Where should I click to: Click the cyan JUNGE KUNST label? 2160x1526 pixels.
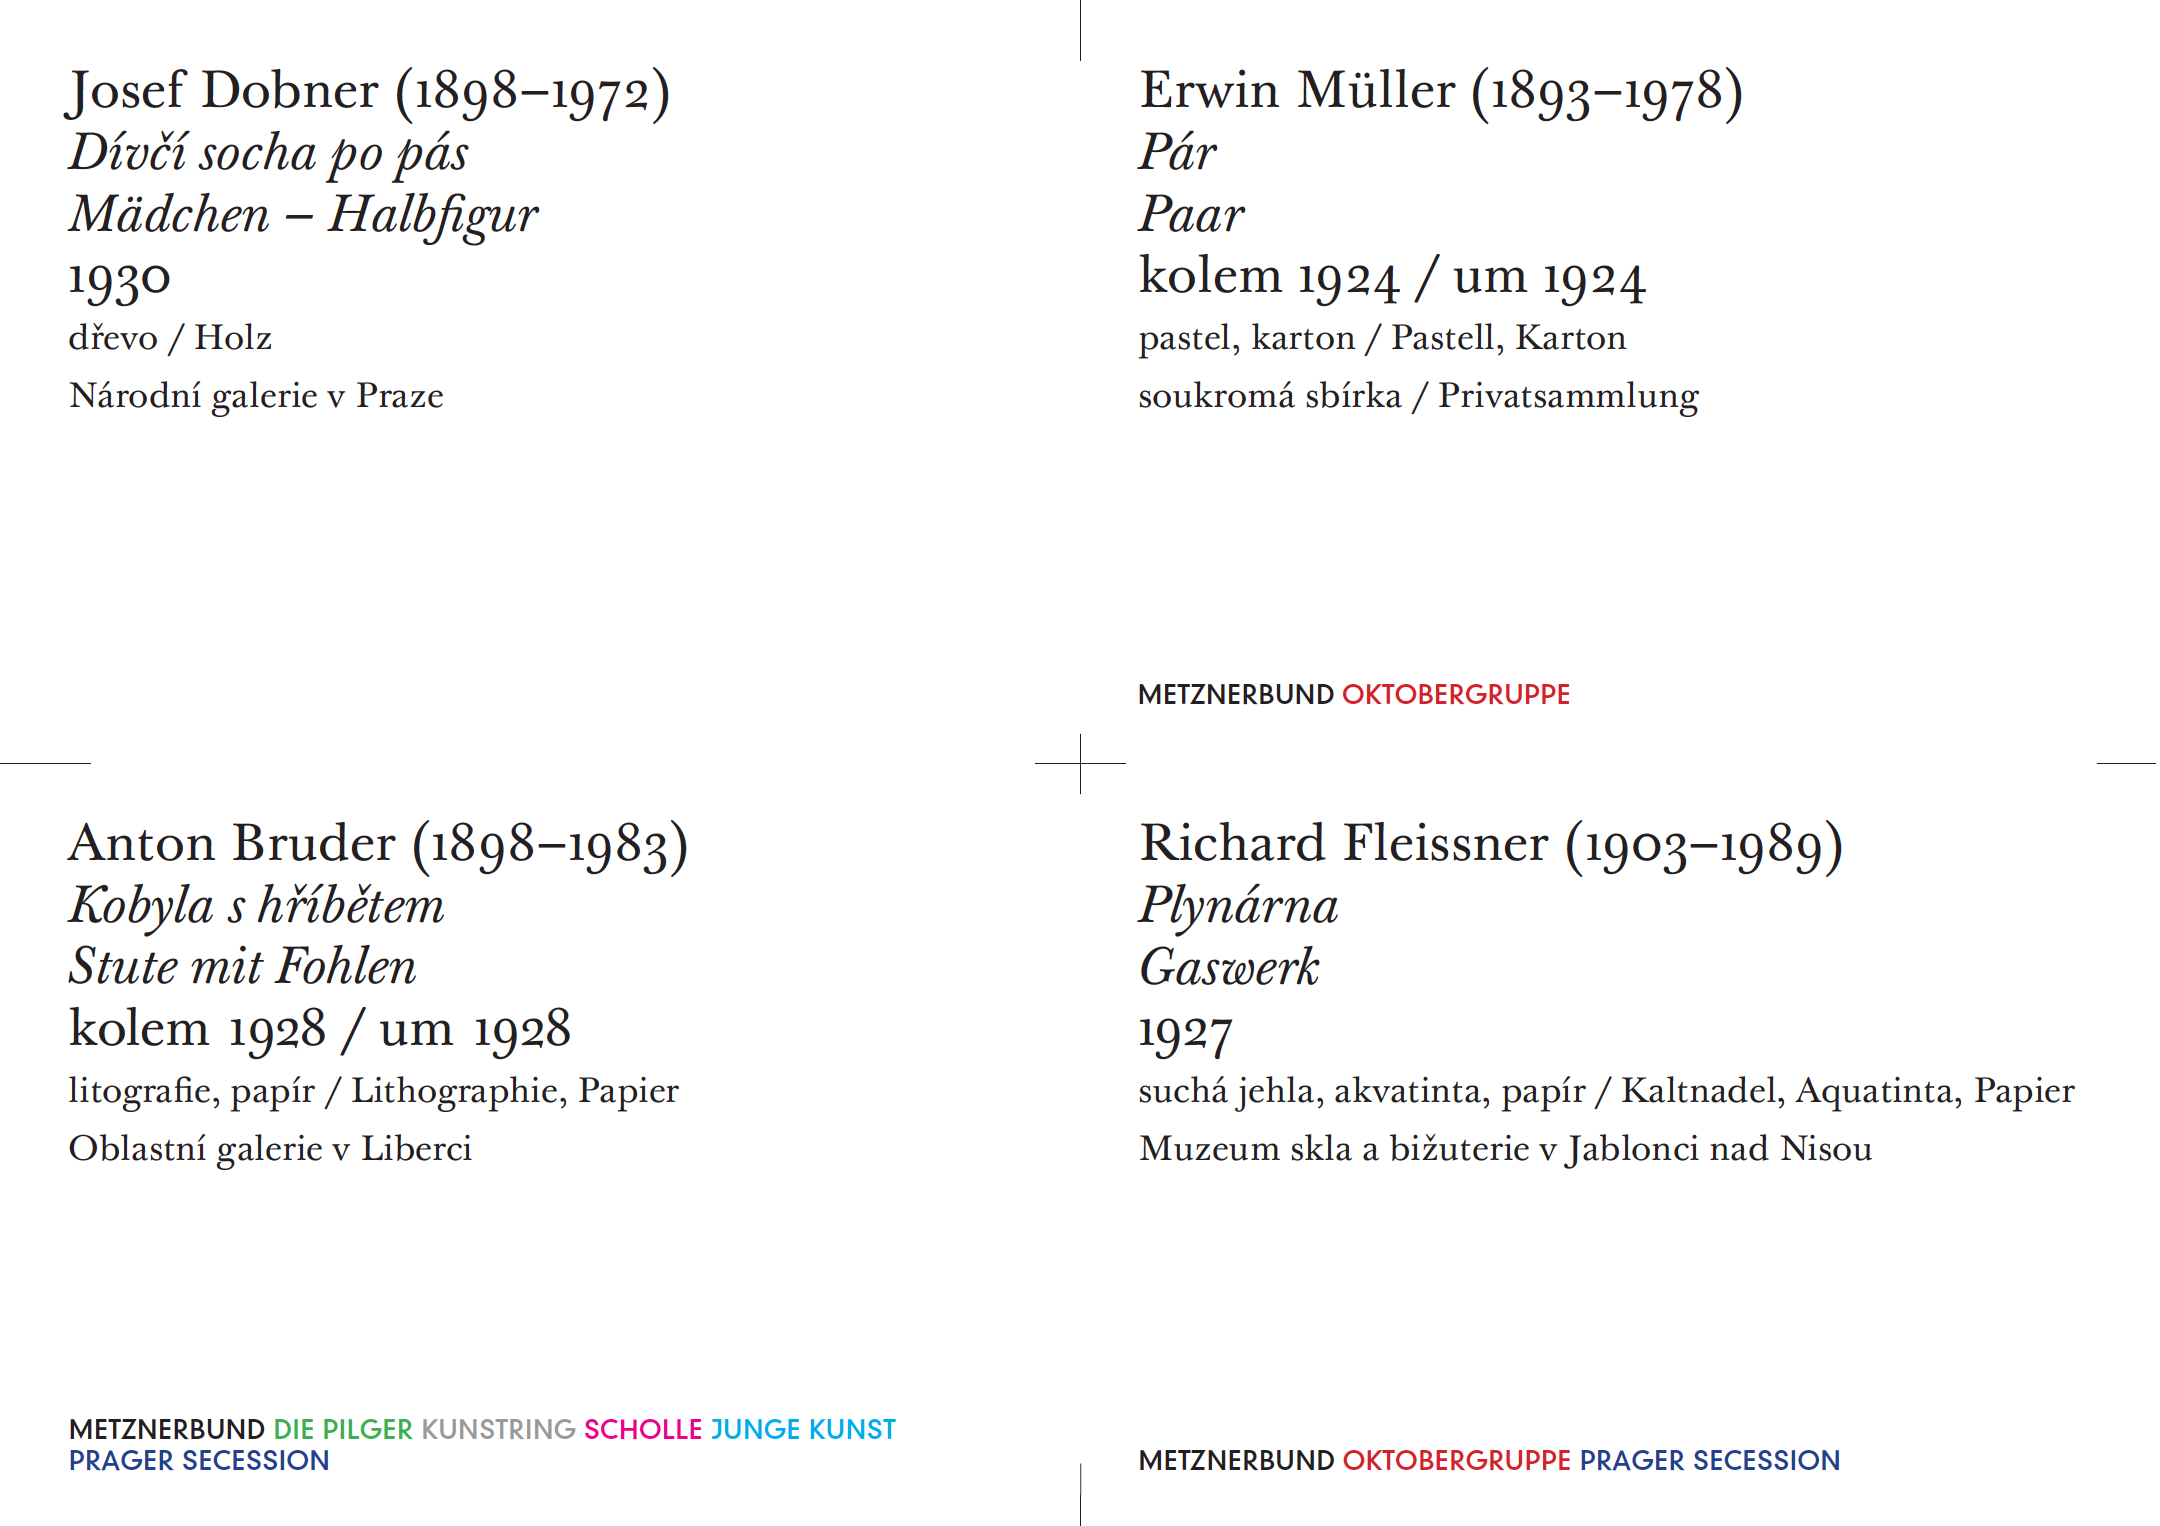pos(803,1430)
